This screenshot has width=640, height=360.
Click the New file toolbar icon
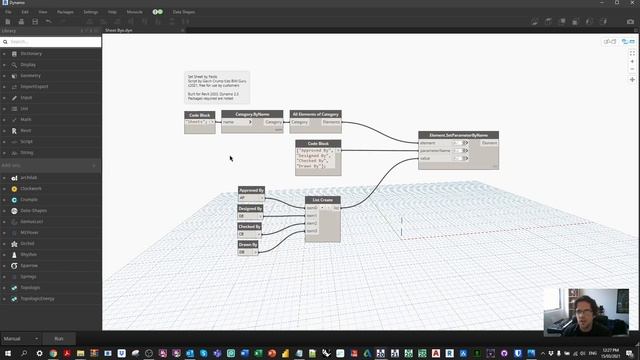point(8,22)
